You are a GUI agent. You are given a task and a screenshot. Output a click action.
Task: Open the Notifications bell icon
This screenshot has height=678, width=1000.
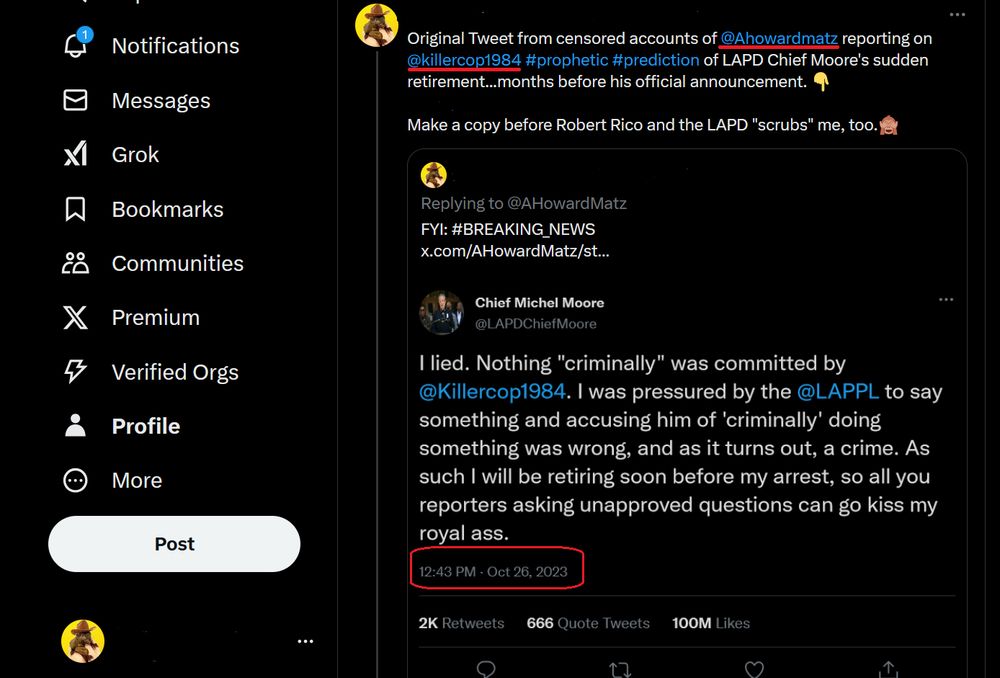(x=76, y=45)
